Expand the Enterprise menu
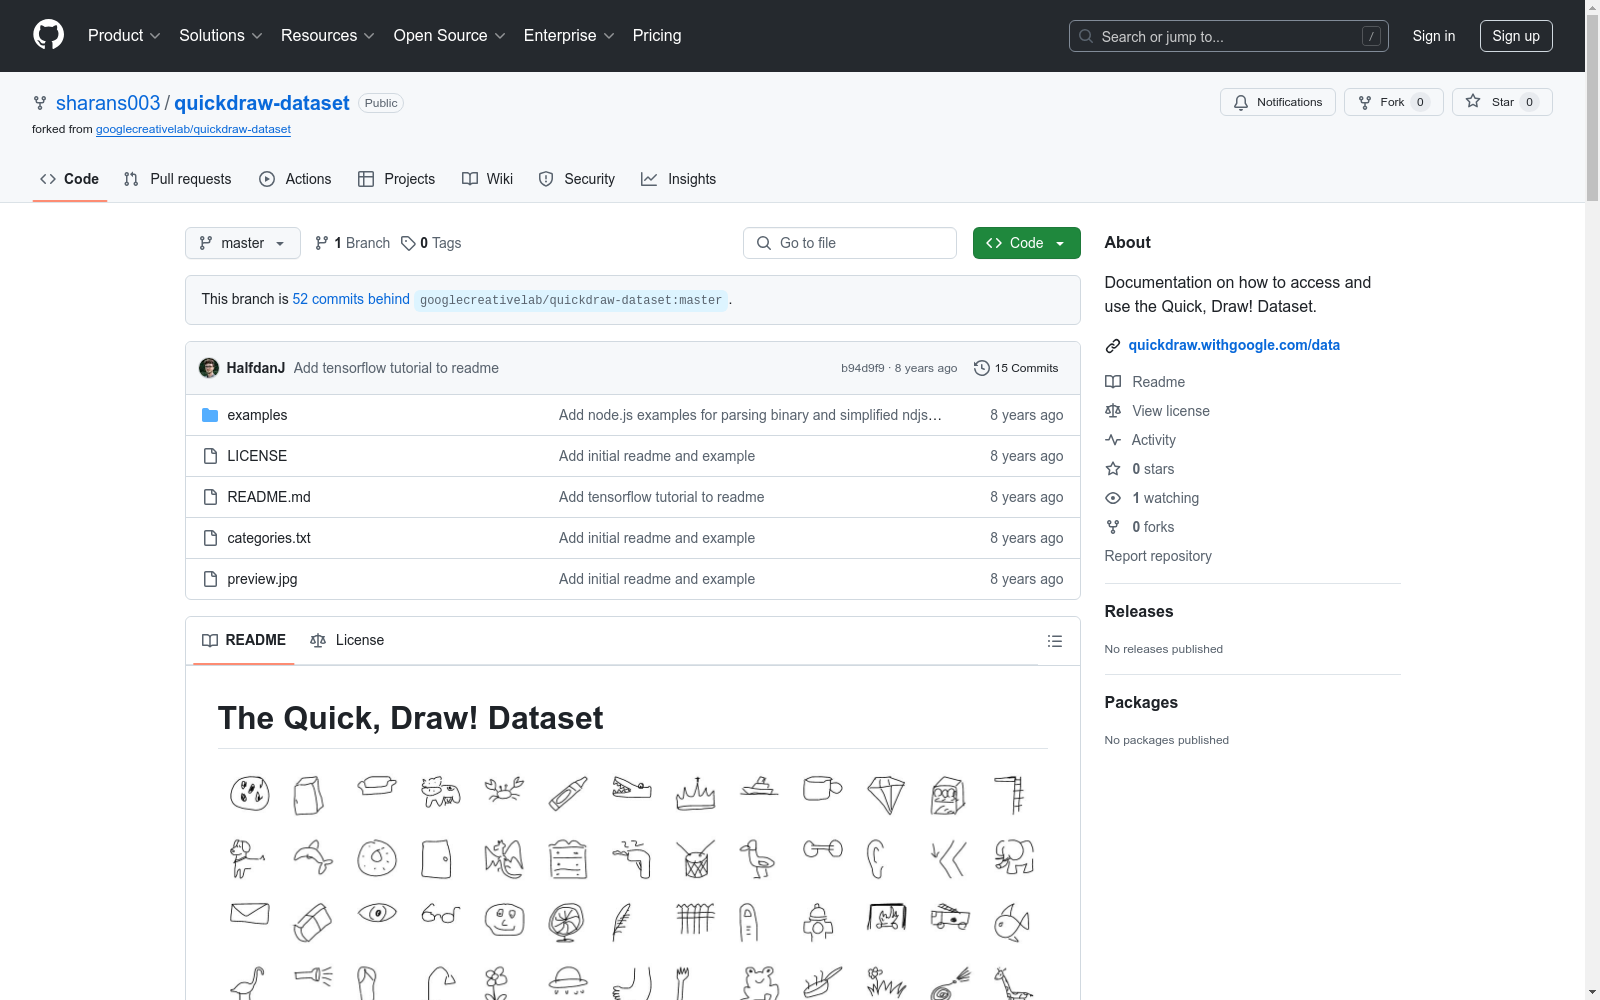Image resolution: width=1600 pixels, height=1000 pixels. pyautogui.click(x=569, y=36)
